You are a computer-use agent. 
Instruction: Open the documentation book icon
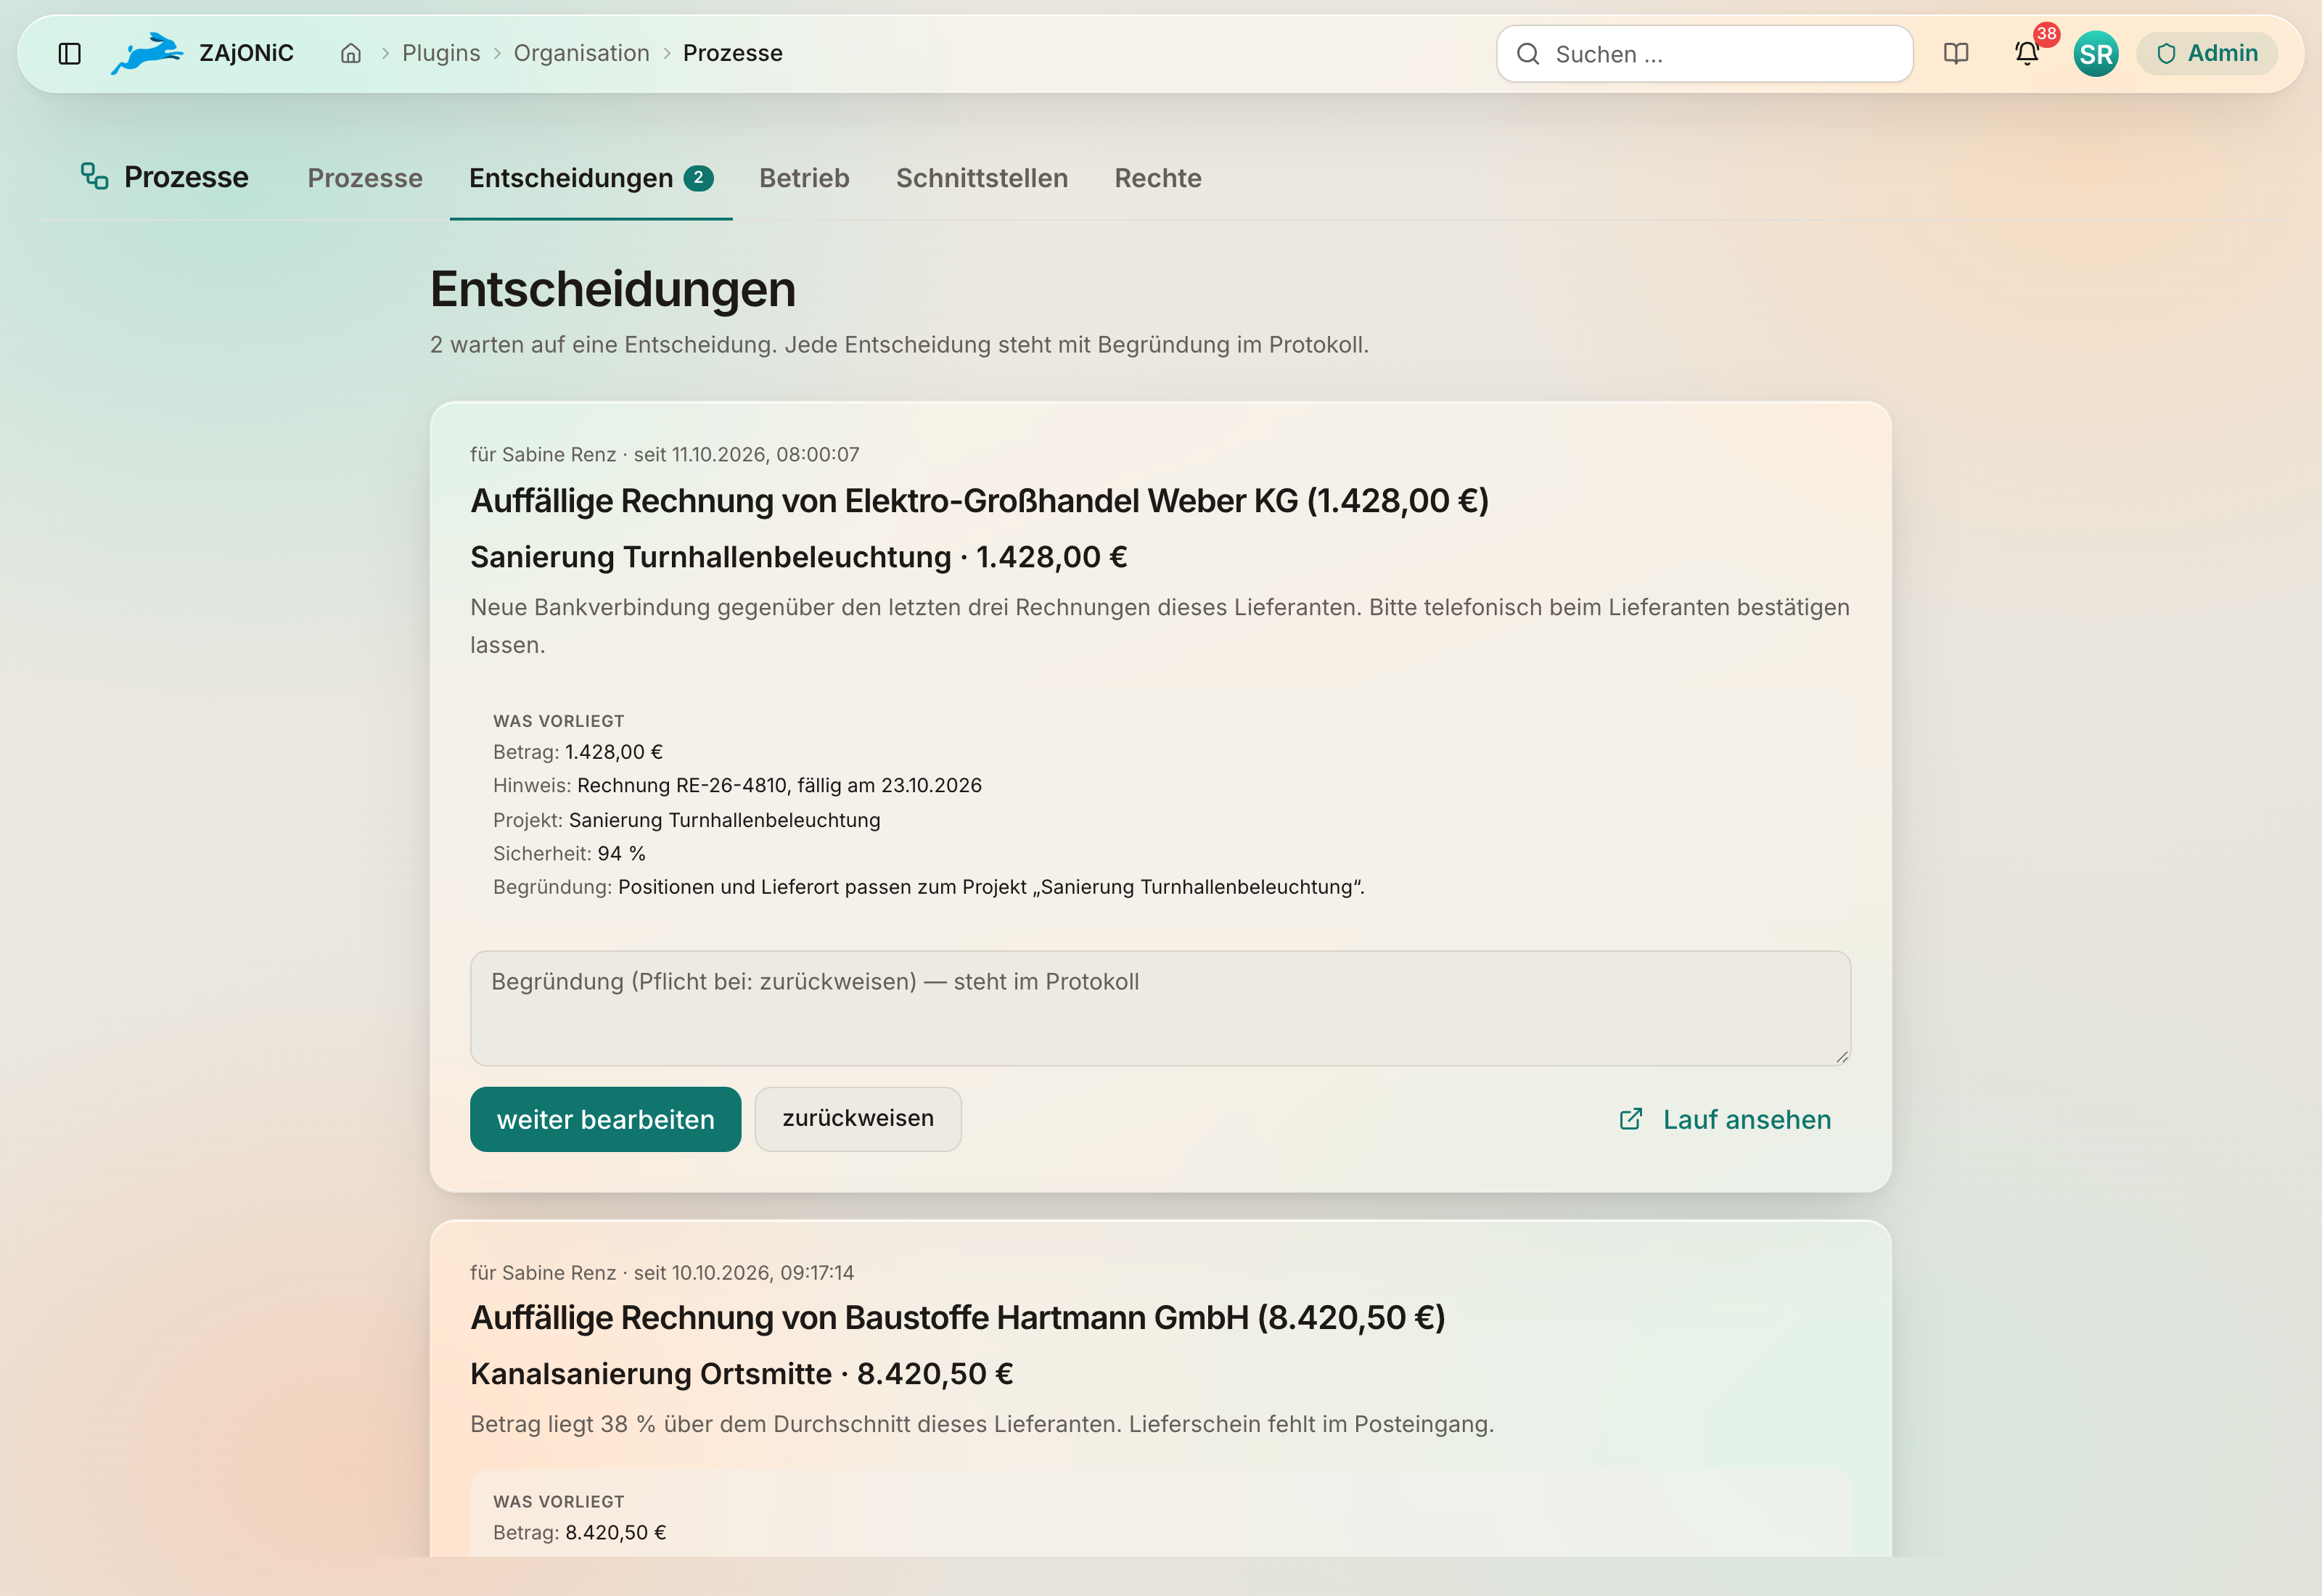(x=1956, y=54)
